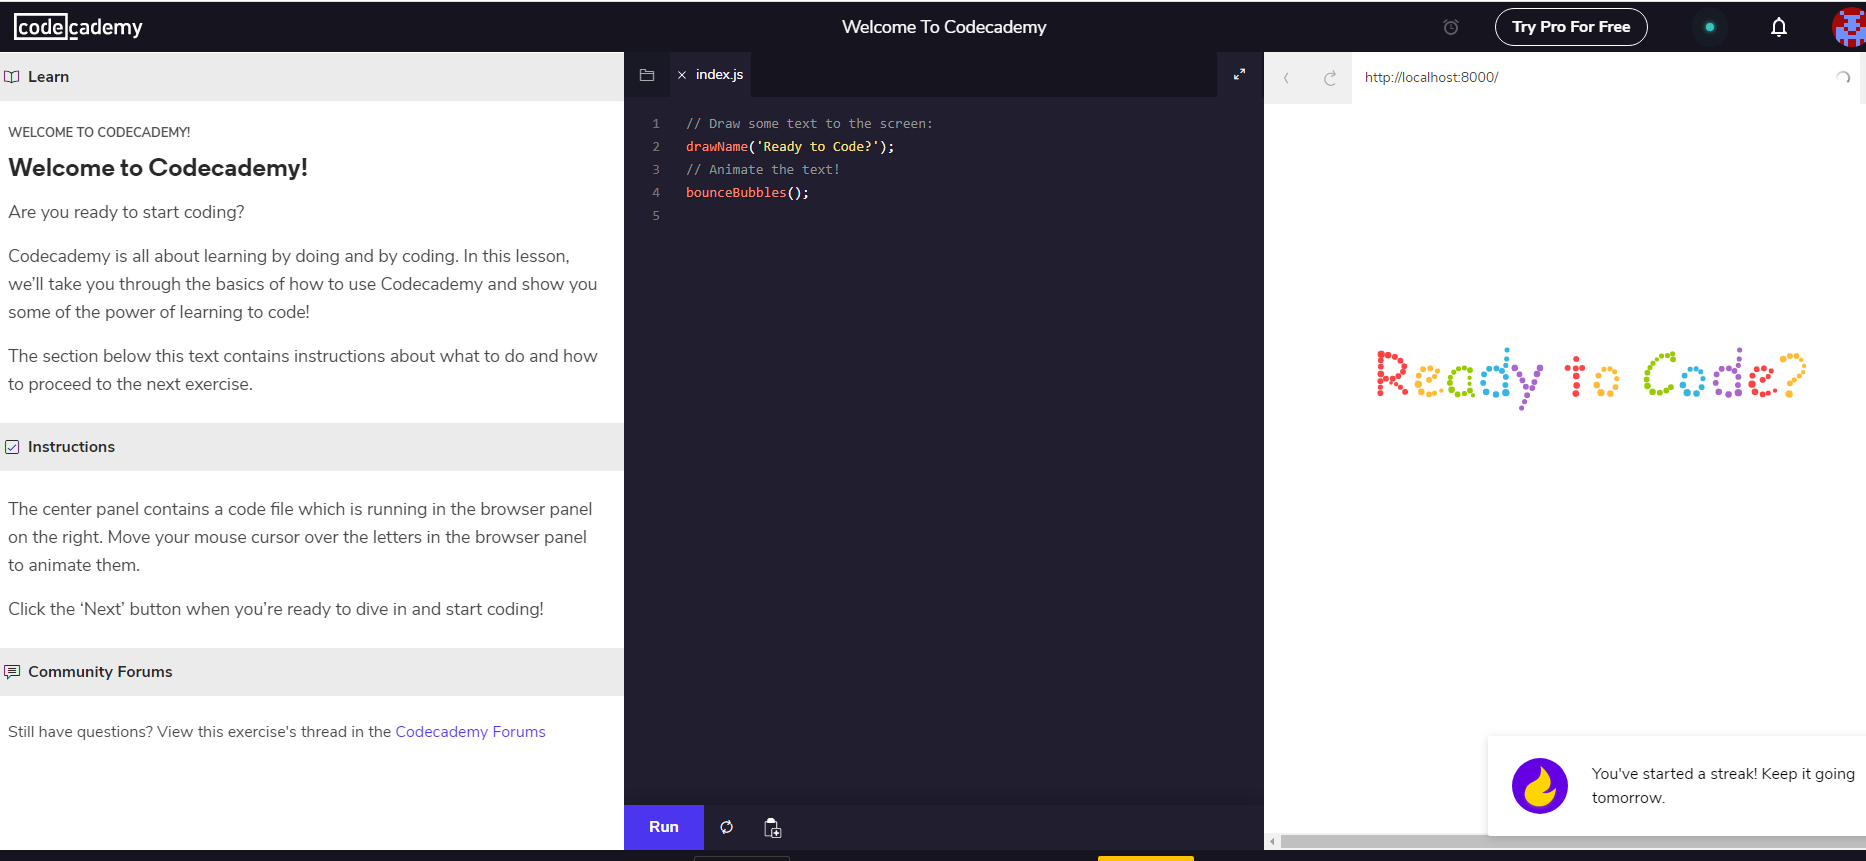The width and height of the screenshot is (1866, 861).
Task: Collapse the Instructions section header
Action: coord(312,447)
